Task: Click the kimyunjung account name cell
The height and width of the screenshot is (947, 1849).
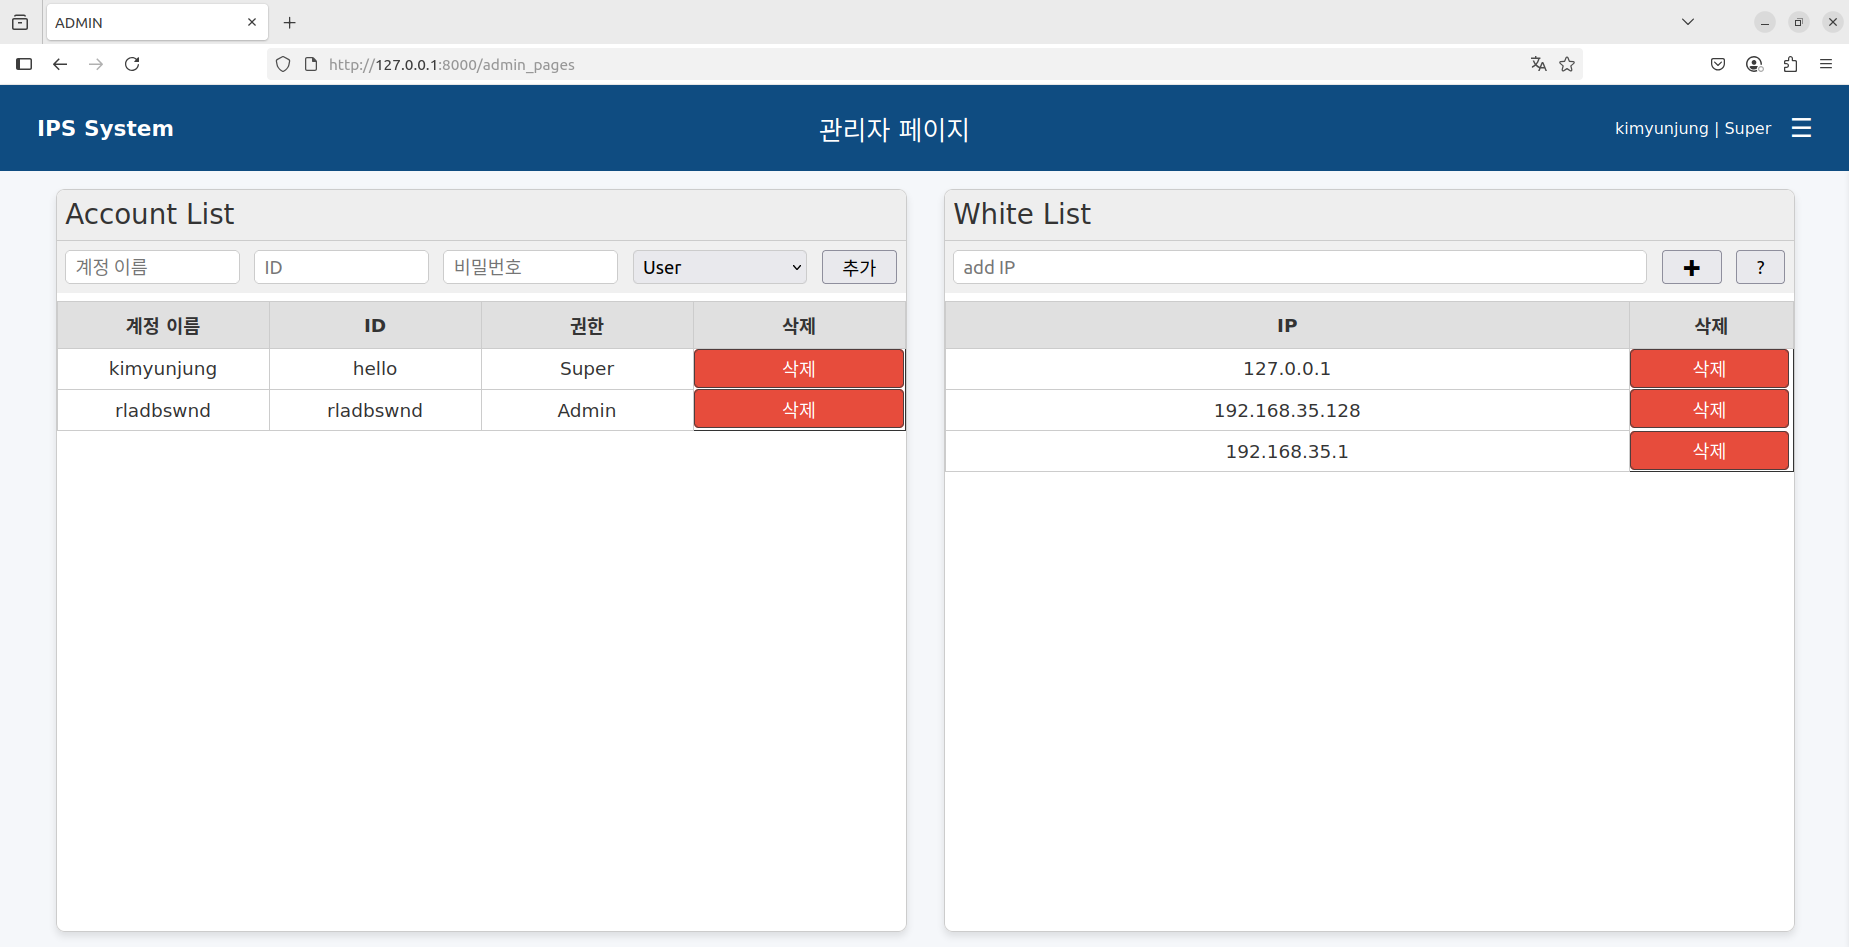Action: click(163, 368)
